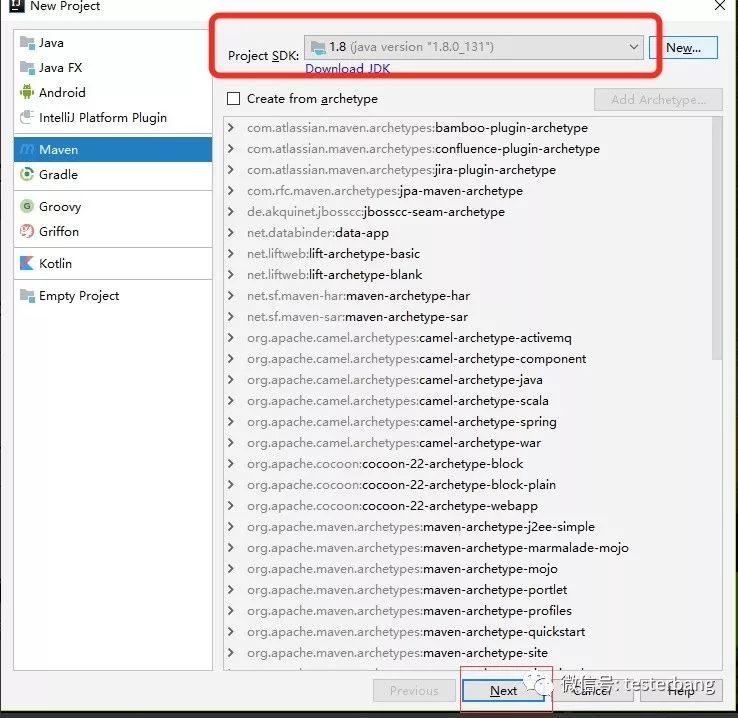Click the IntelliJ logo in title bar
Image resolution: width=738 pixels, height=718 pixels.
[16, 6]
